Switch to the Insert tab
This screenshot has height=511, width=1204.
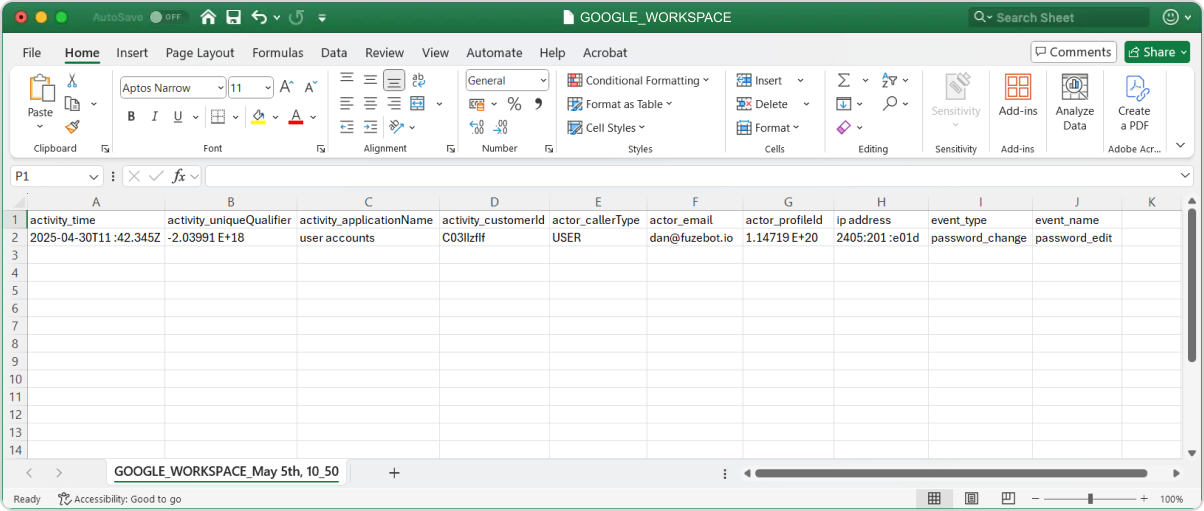click(x=132, y=52)
